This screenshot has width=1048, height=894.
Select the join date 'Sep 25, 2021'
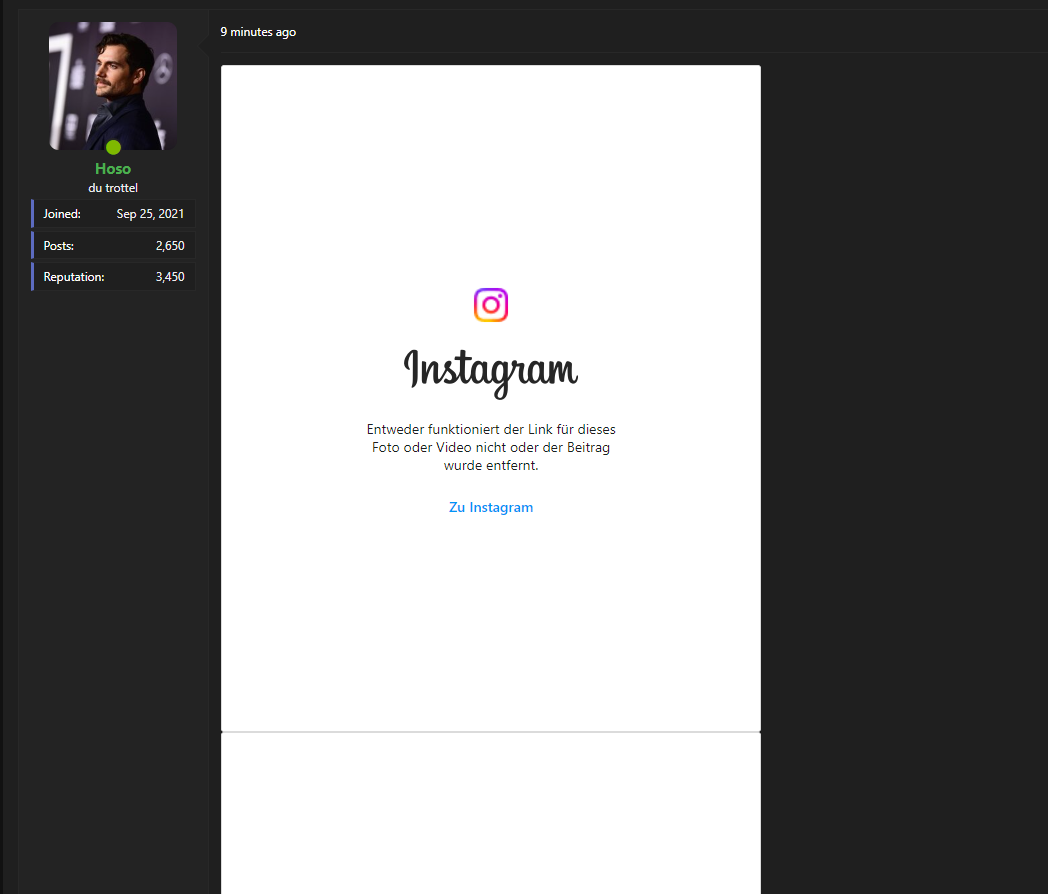coord(150,214)
